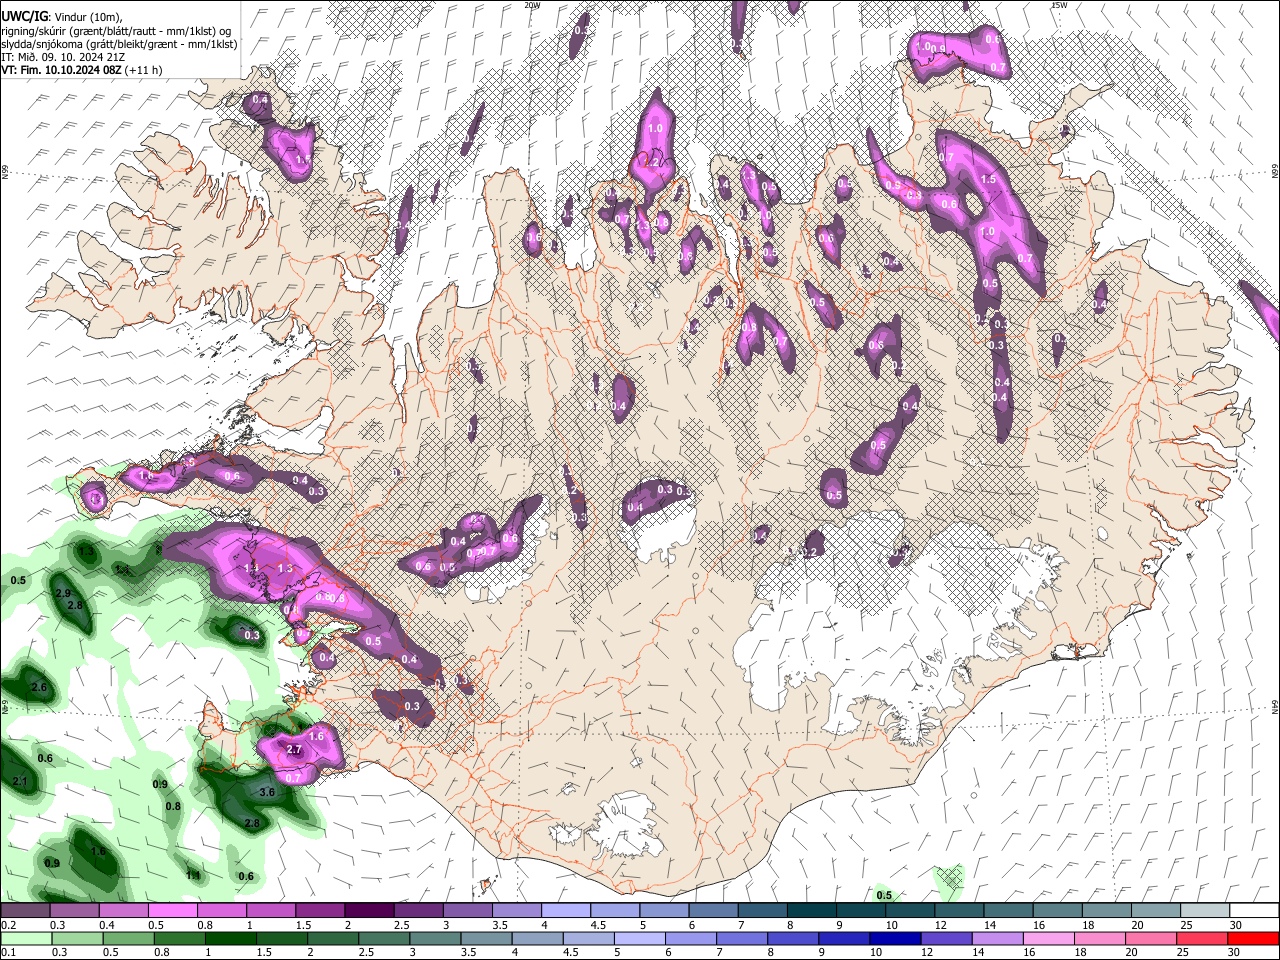Click the 2.7 snowfall value on the map
The image size is (1280, 960).
(x=294, y=749)
